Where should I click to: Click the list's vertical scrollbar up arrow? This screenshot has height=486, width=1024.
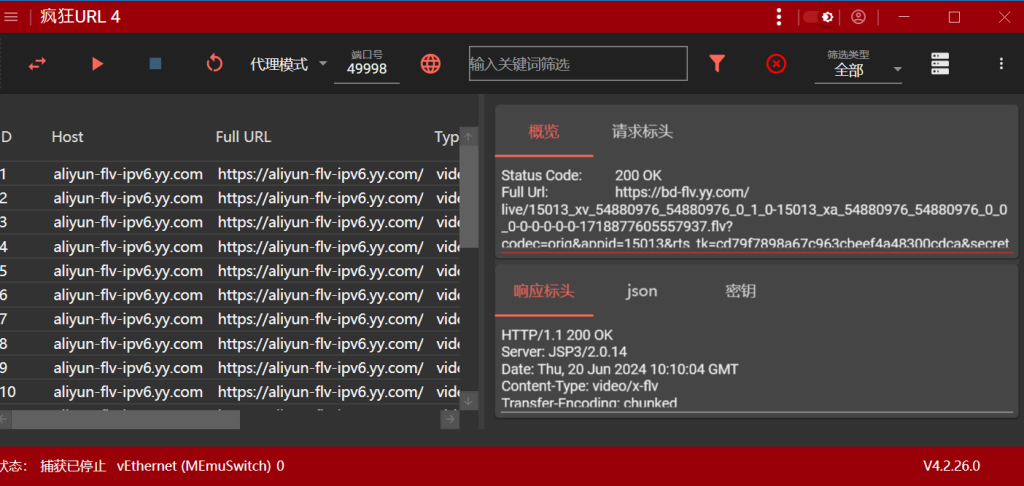click(468, 137)
